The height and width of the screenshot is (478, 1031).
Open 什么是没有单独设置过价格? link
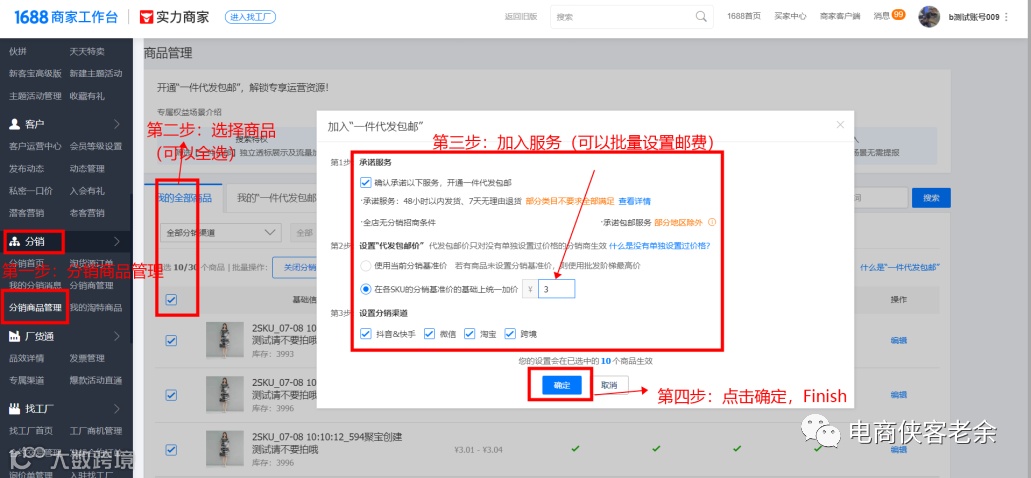tap(659, 246)
